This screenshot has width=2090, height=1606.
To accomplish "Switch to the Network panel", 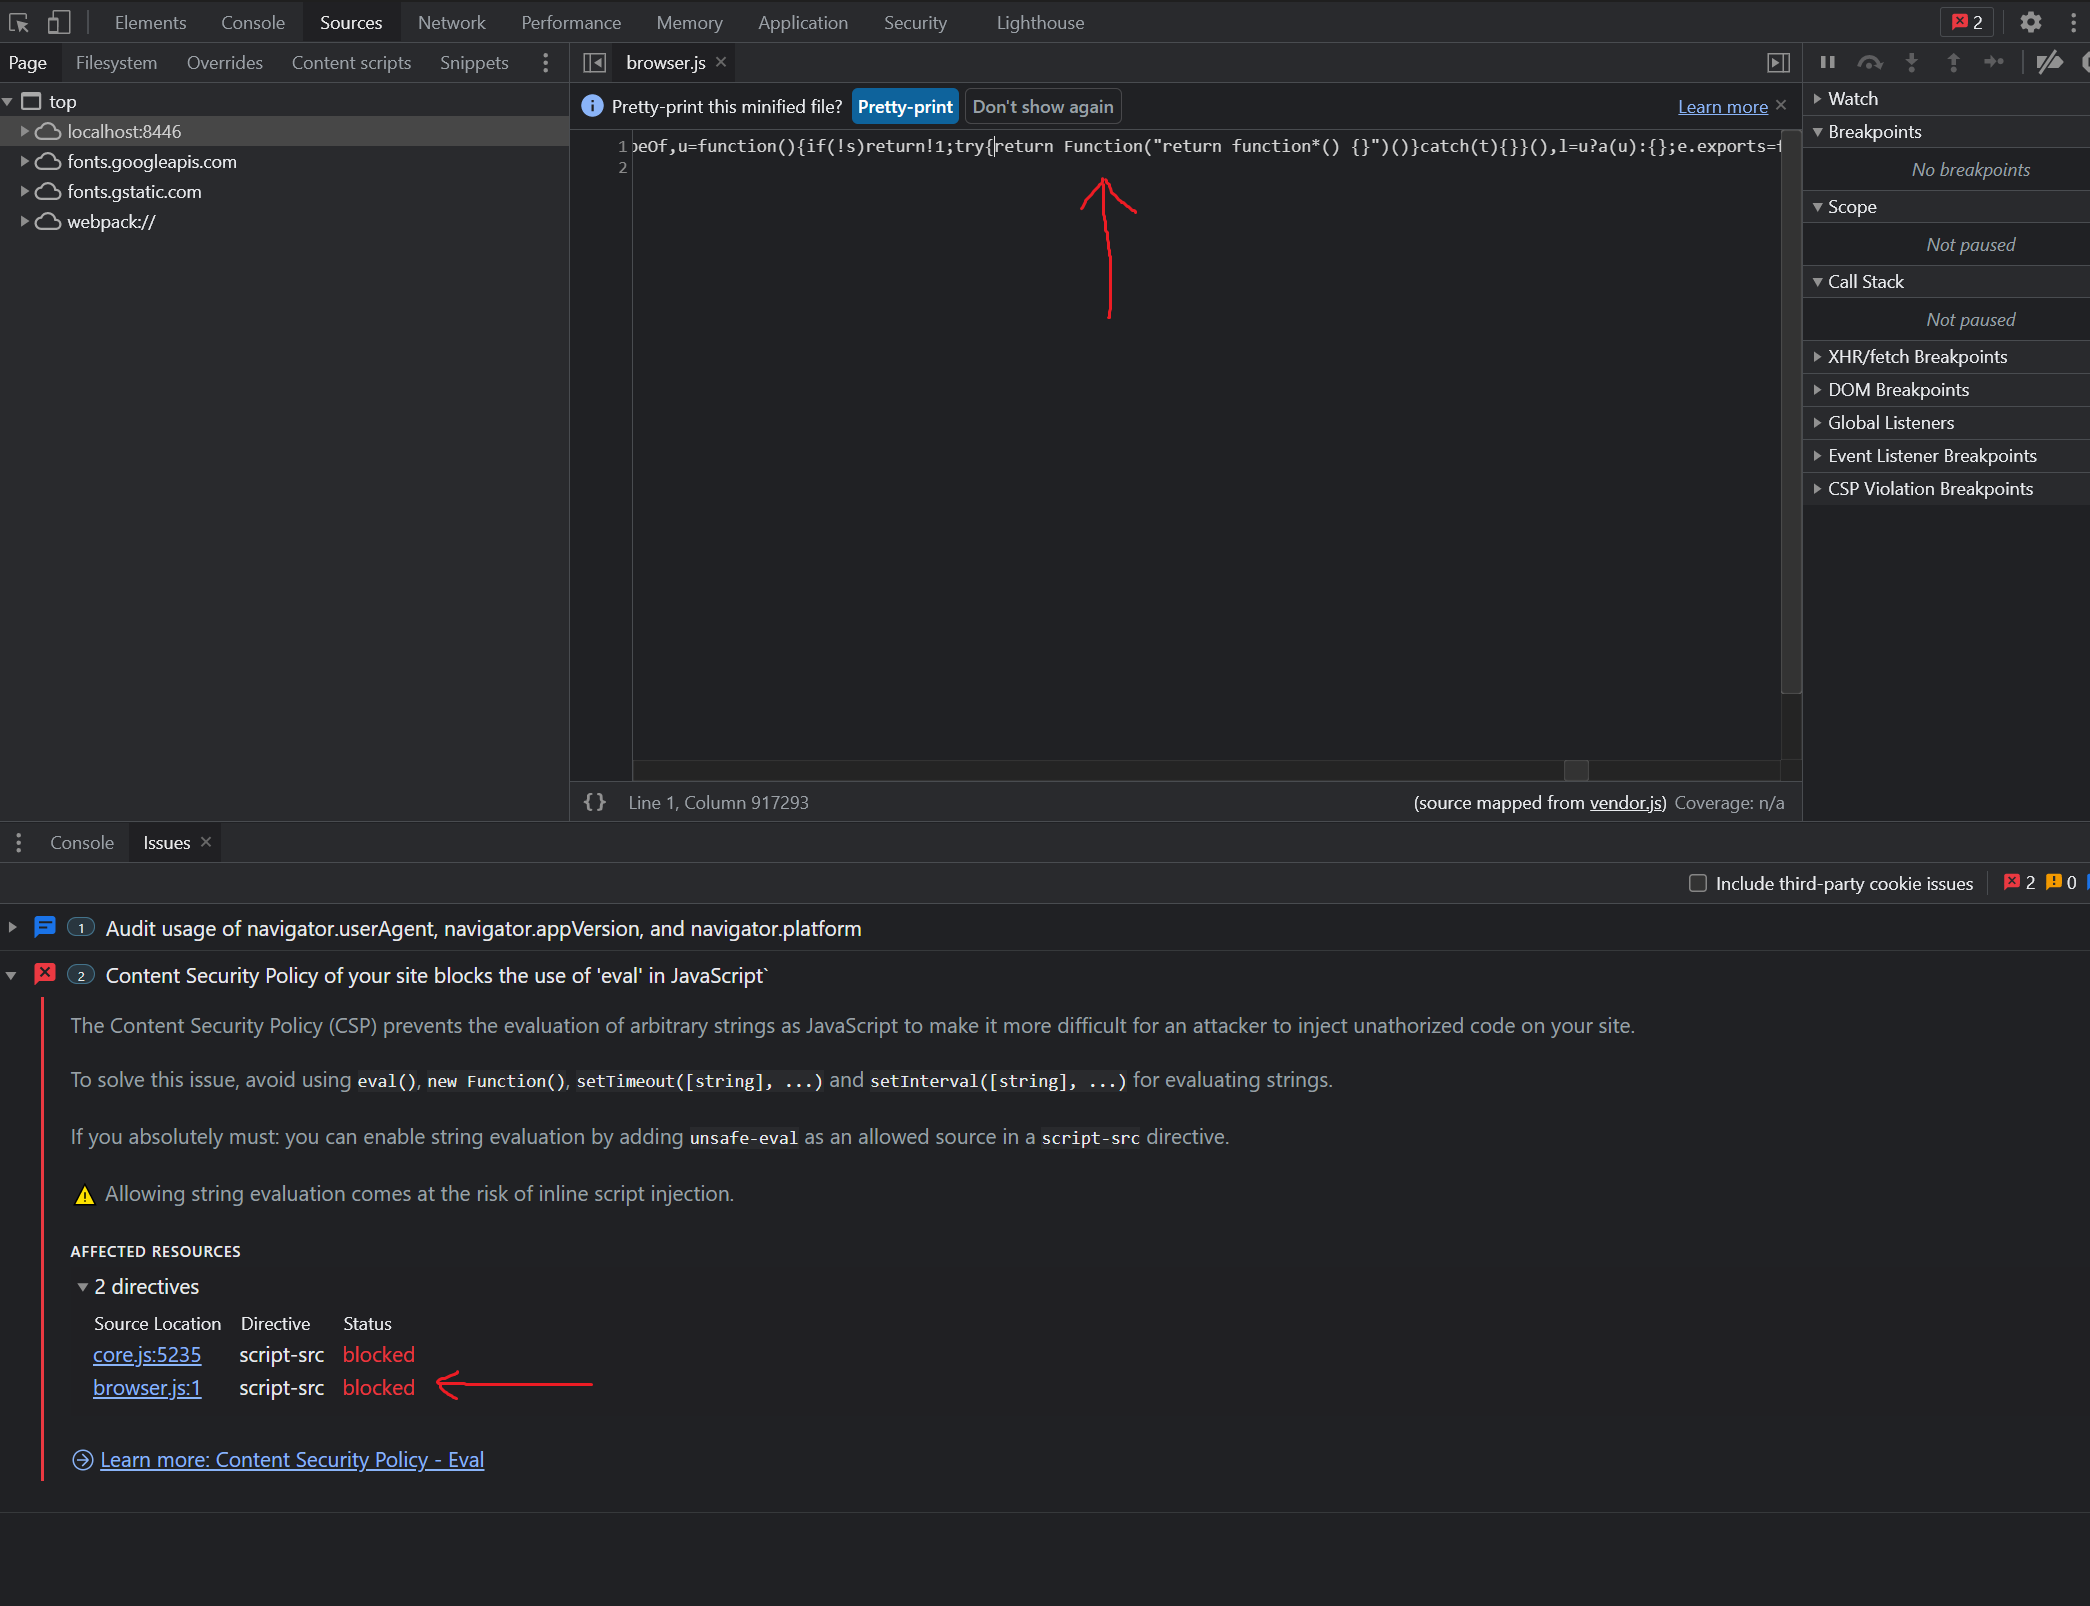I will [451, 22].
